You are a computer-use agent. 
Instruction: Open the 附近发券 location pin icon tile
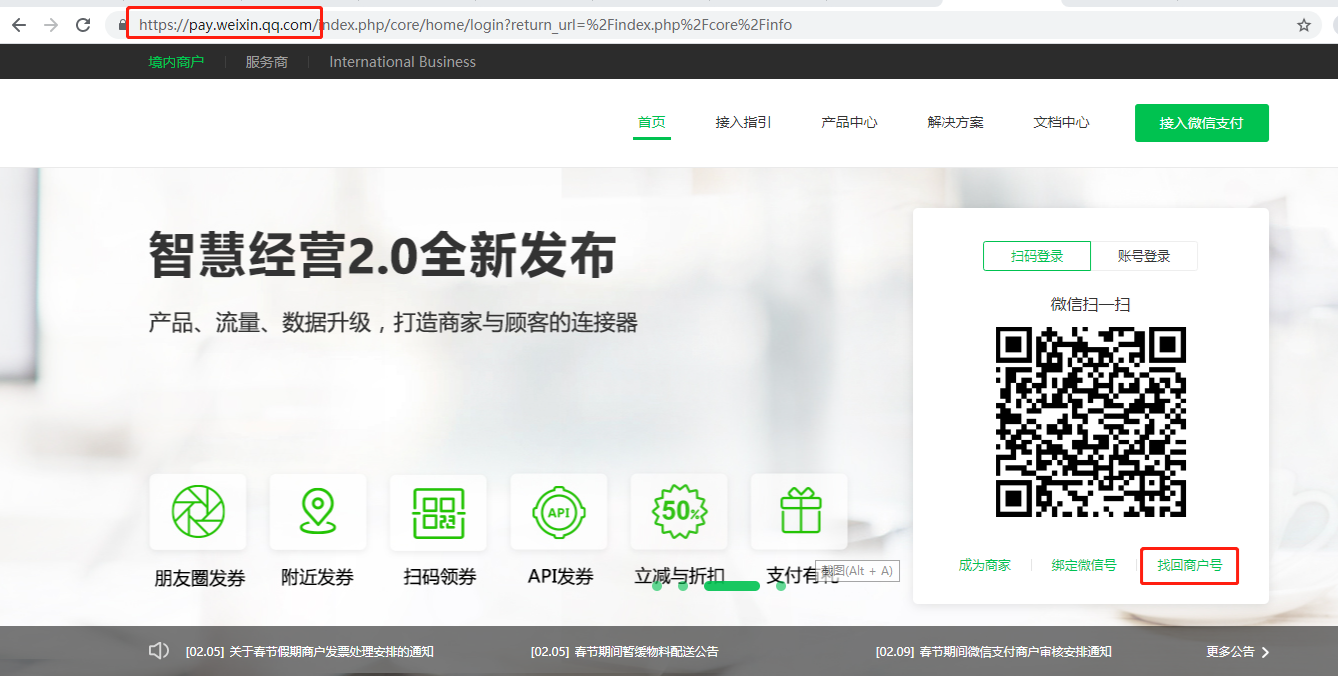coord(318,512)
